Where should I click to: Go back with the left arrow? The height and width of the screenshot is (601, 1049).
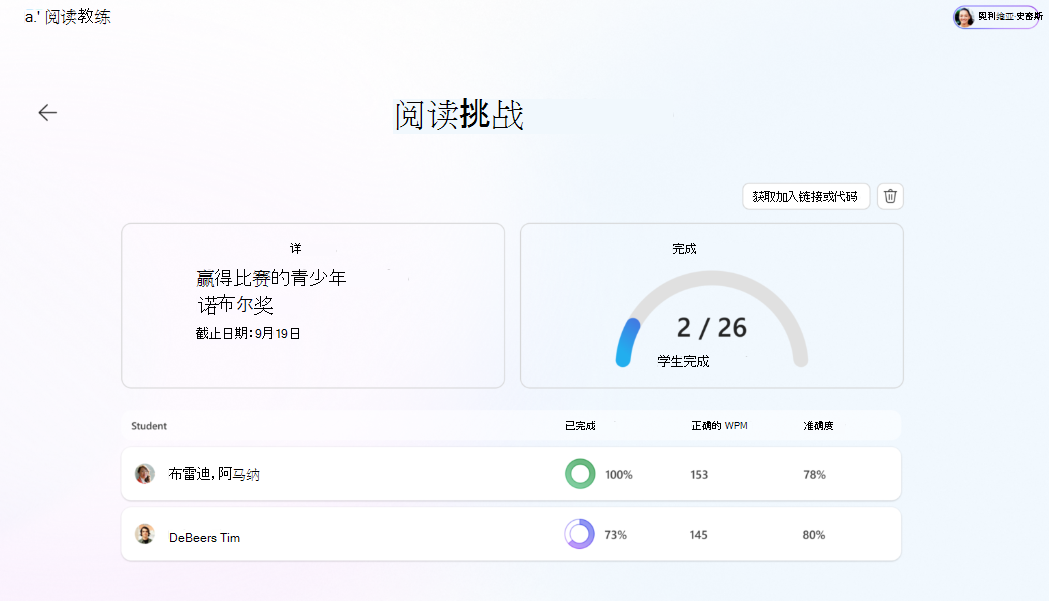click(x=47, y=112)
